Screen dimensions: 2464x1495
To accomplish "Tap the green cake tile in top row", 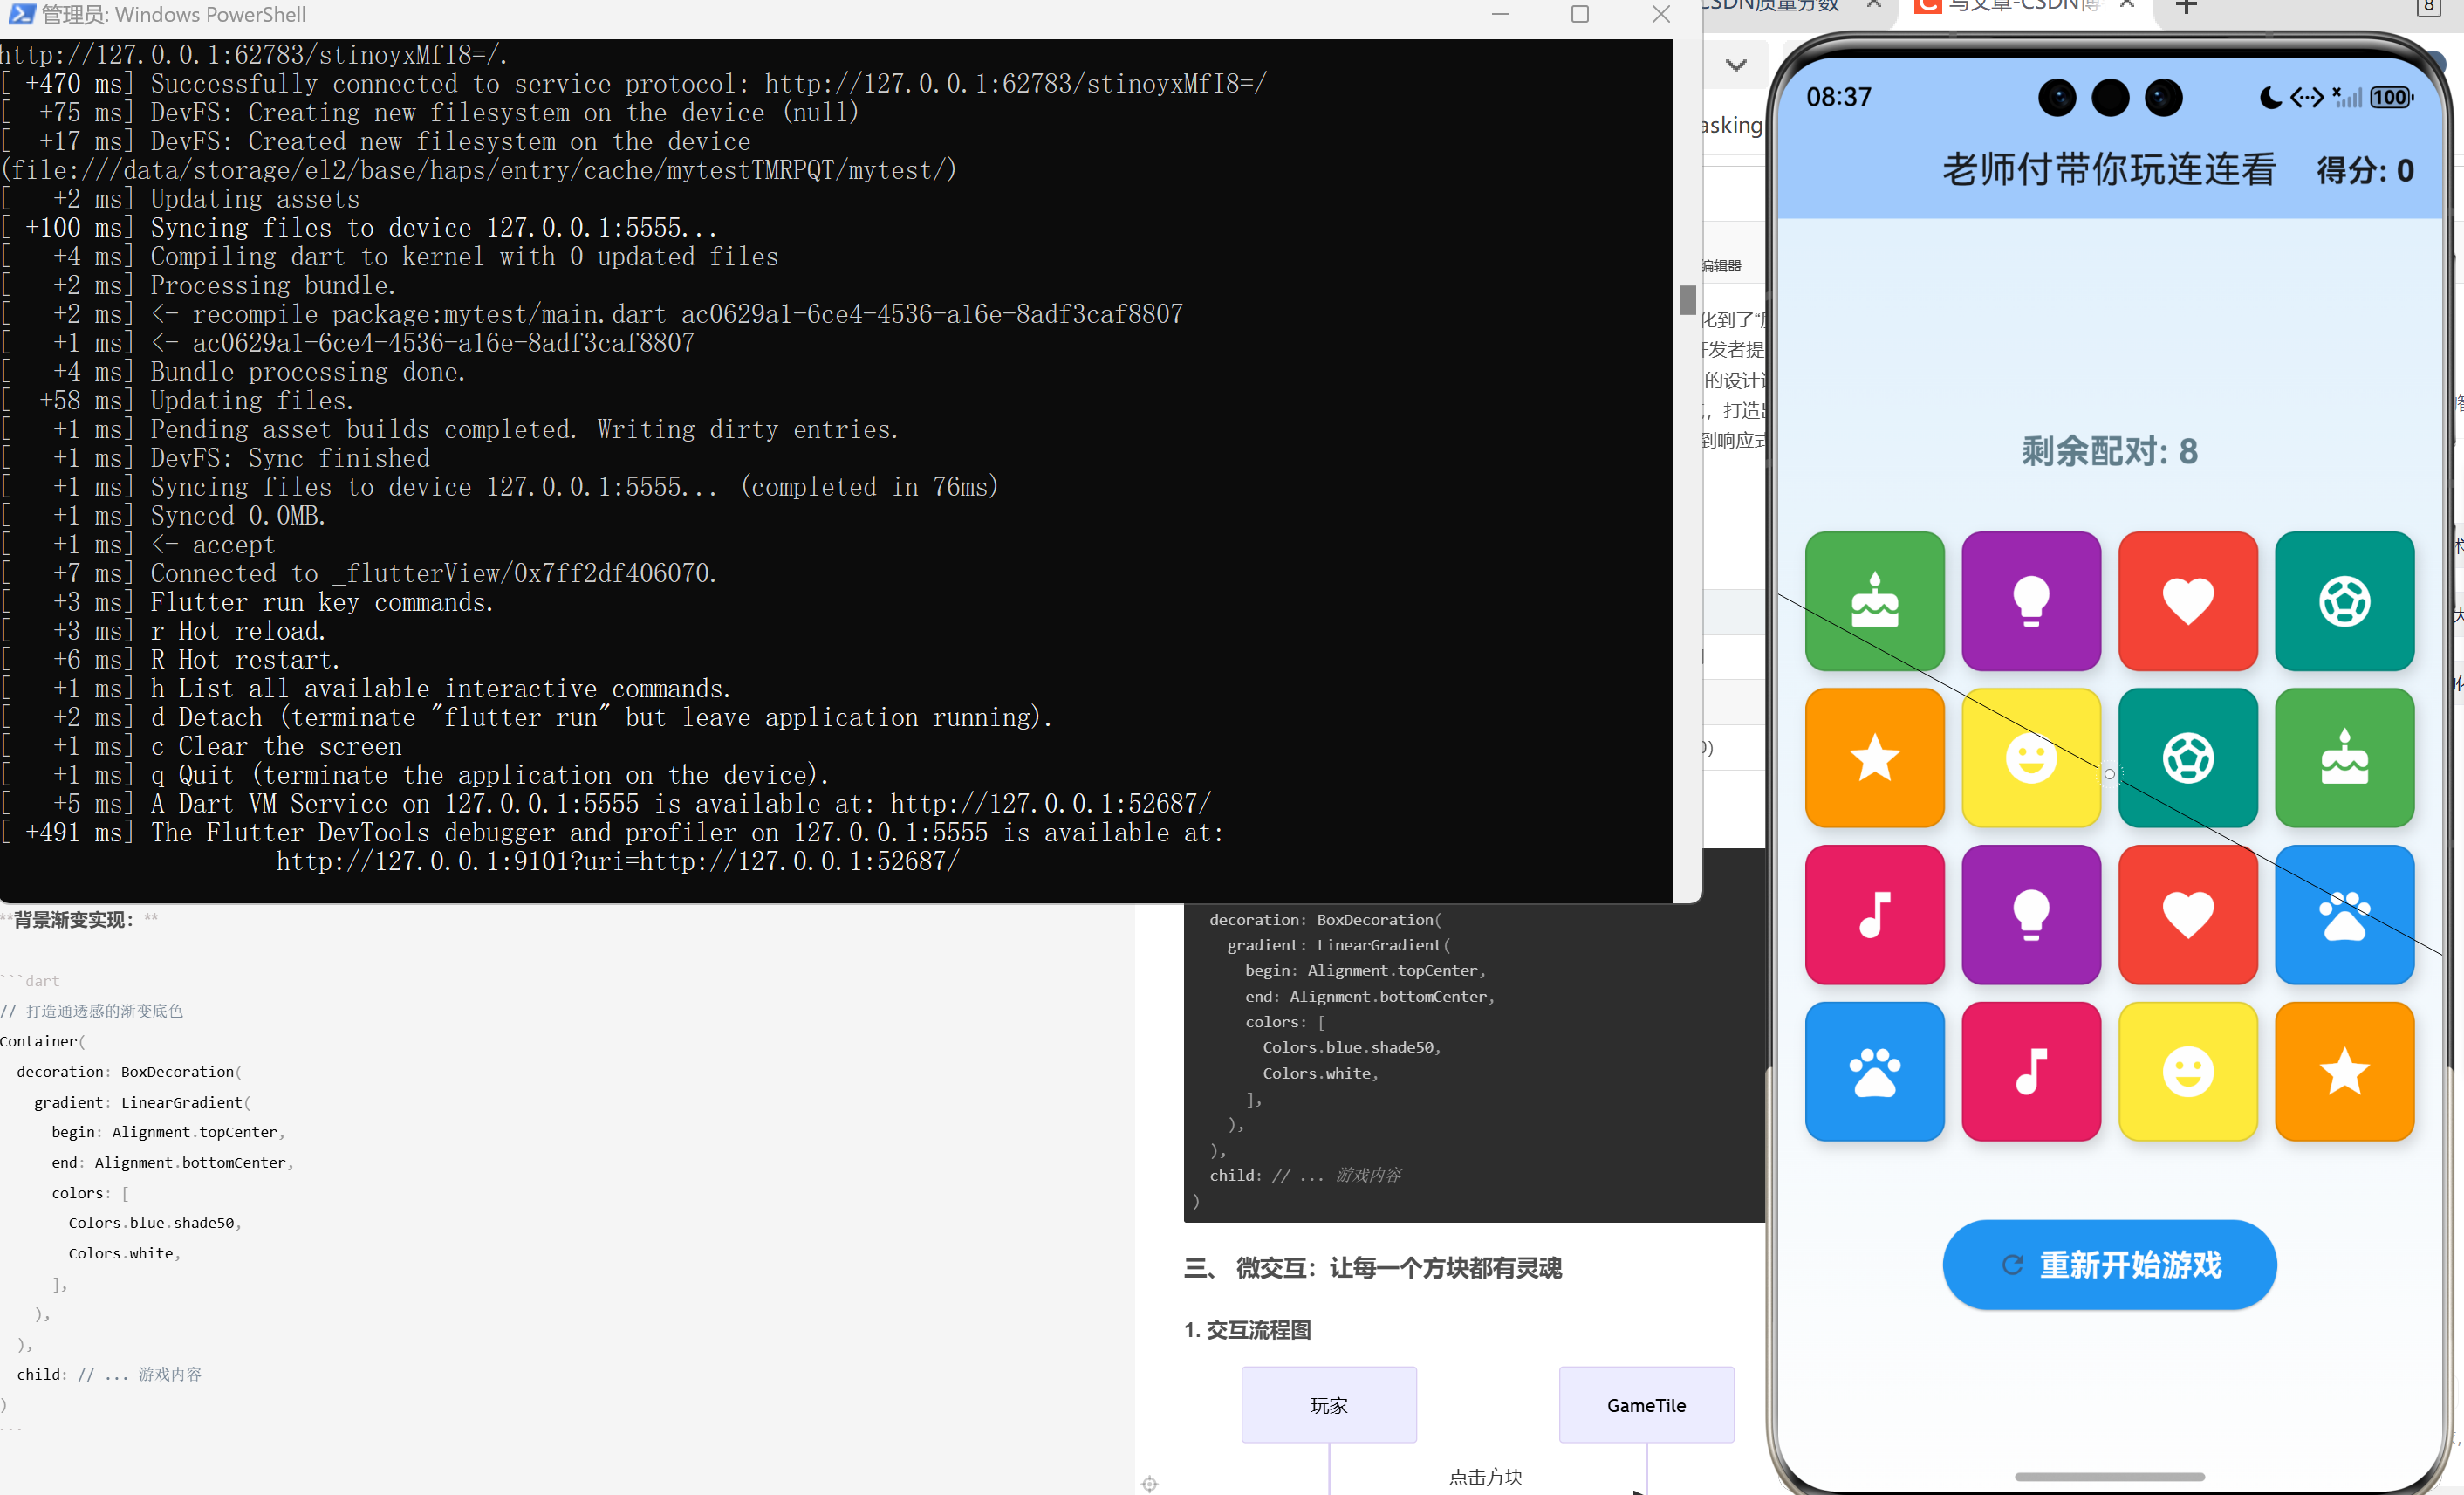I will (1874, 600).
